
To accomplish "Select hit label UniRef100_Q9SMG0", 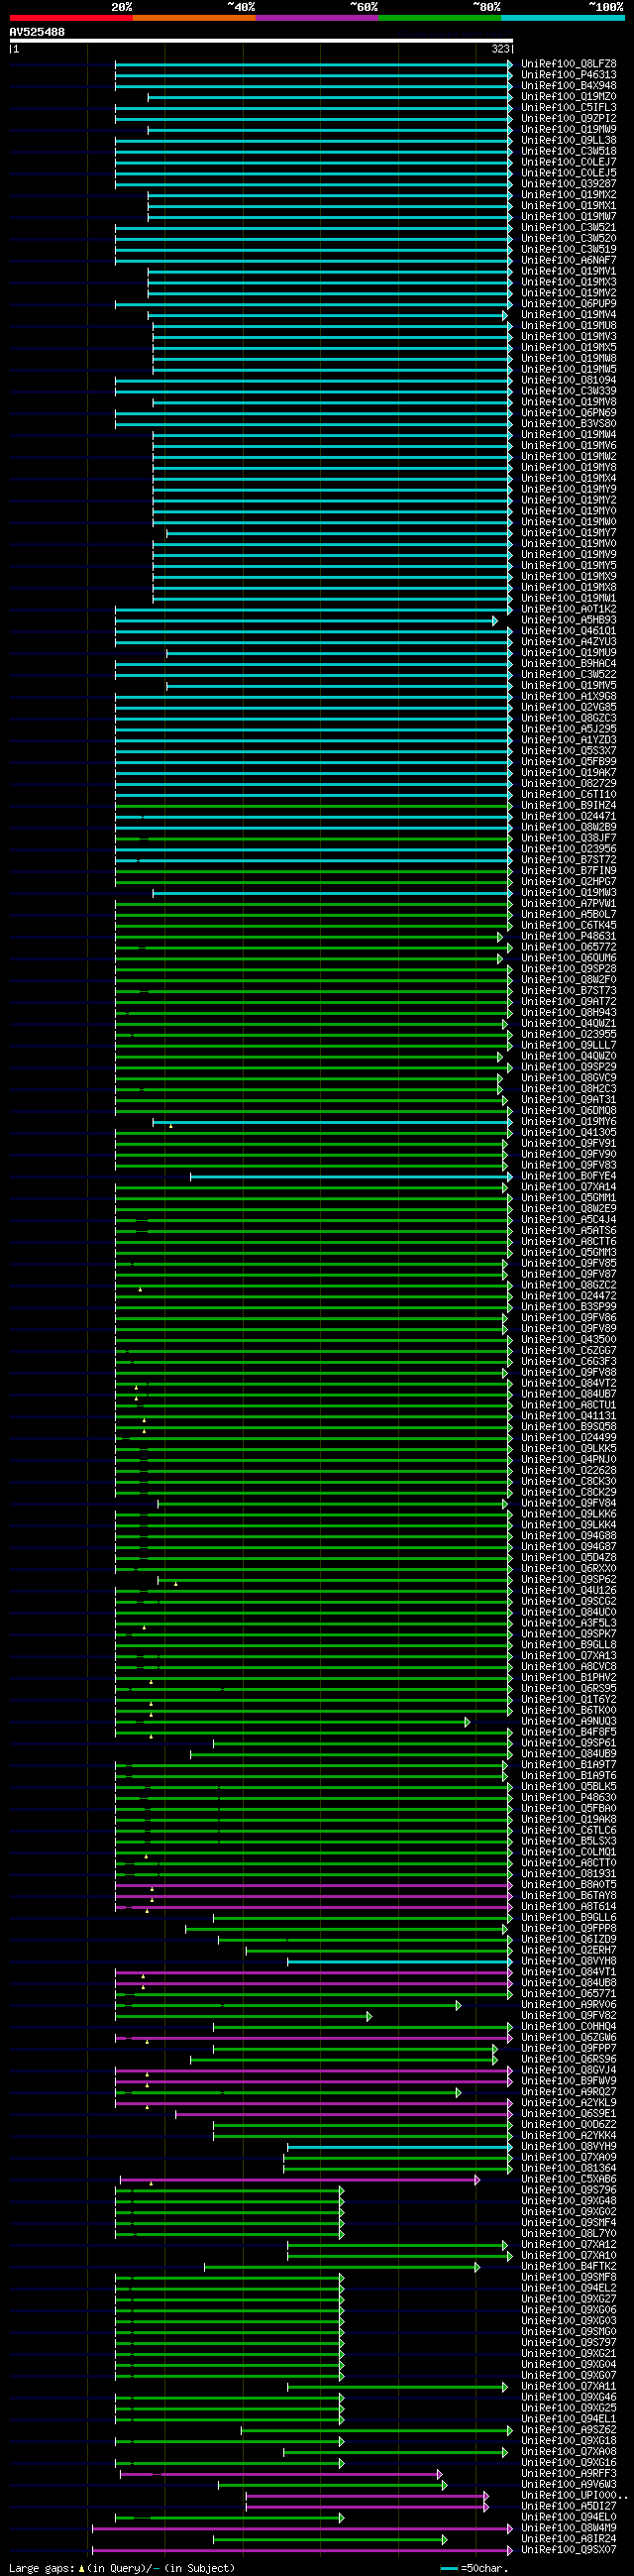I will 568,2332.
